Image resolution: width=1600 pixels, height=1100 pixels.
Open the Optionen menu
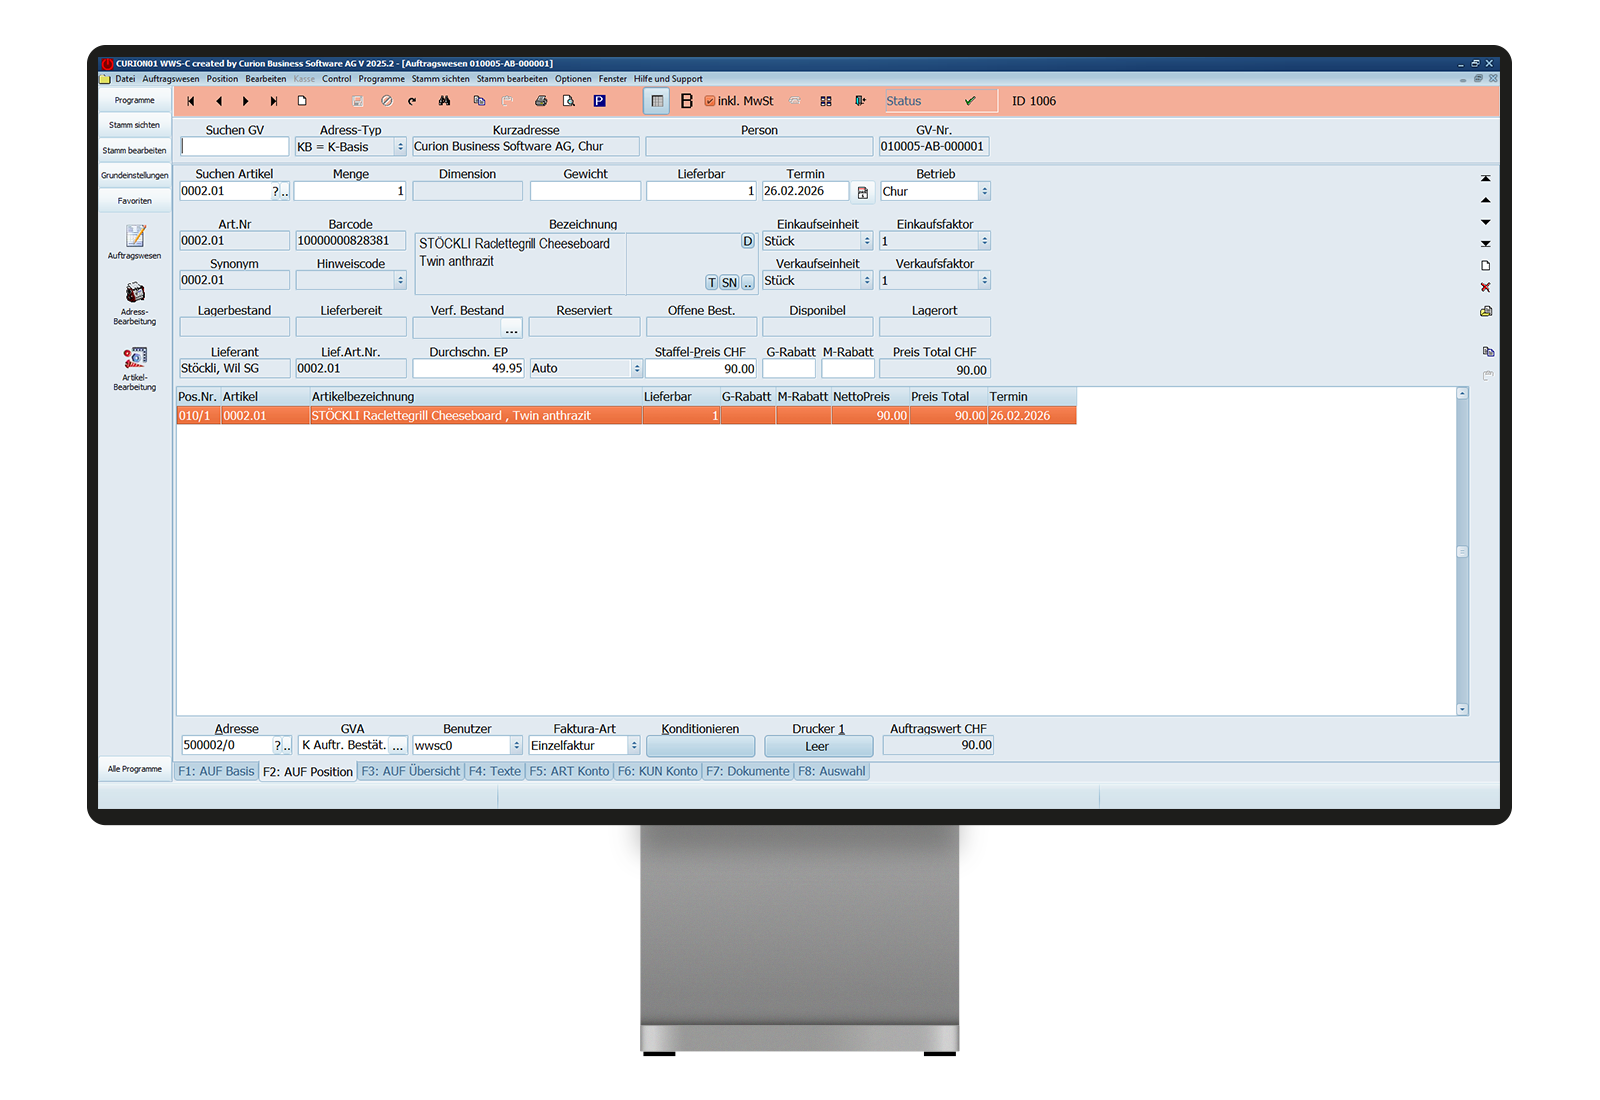point(573,79)
